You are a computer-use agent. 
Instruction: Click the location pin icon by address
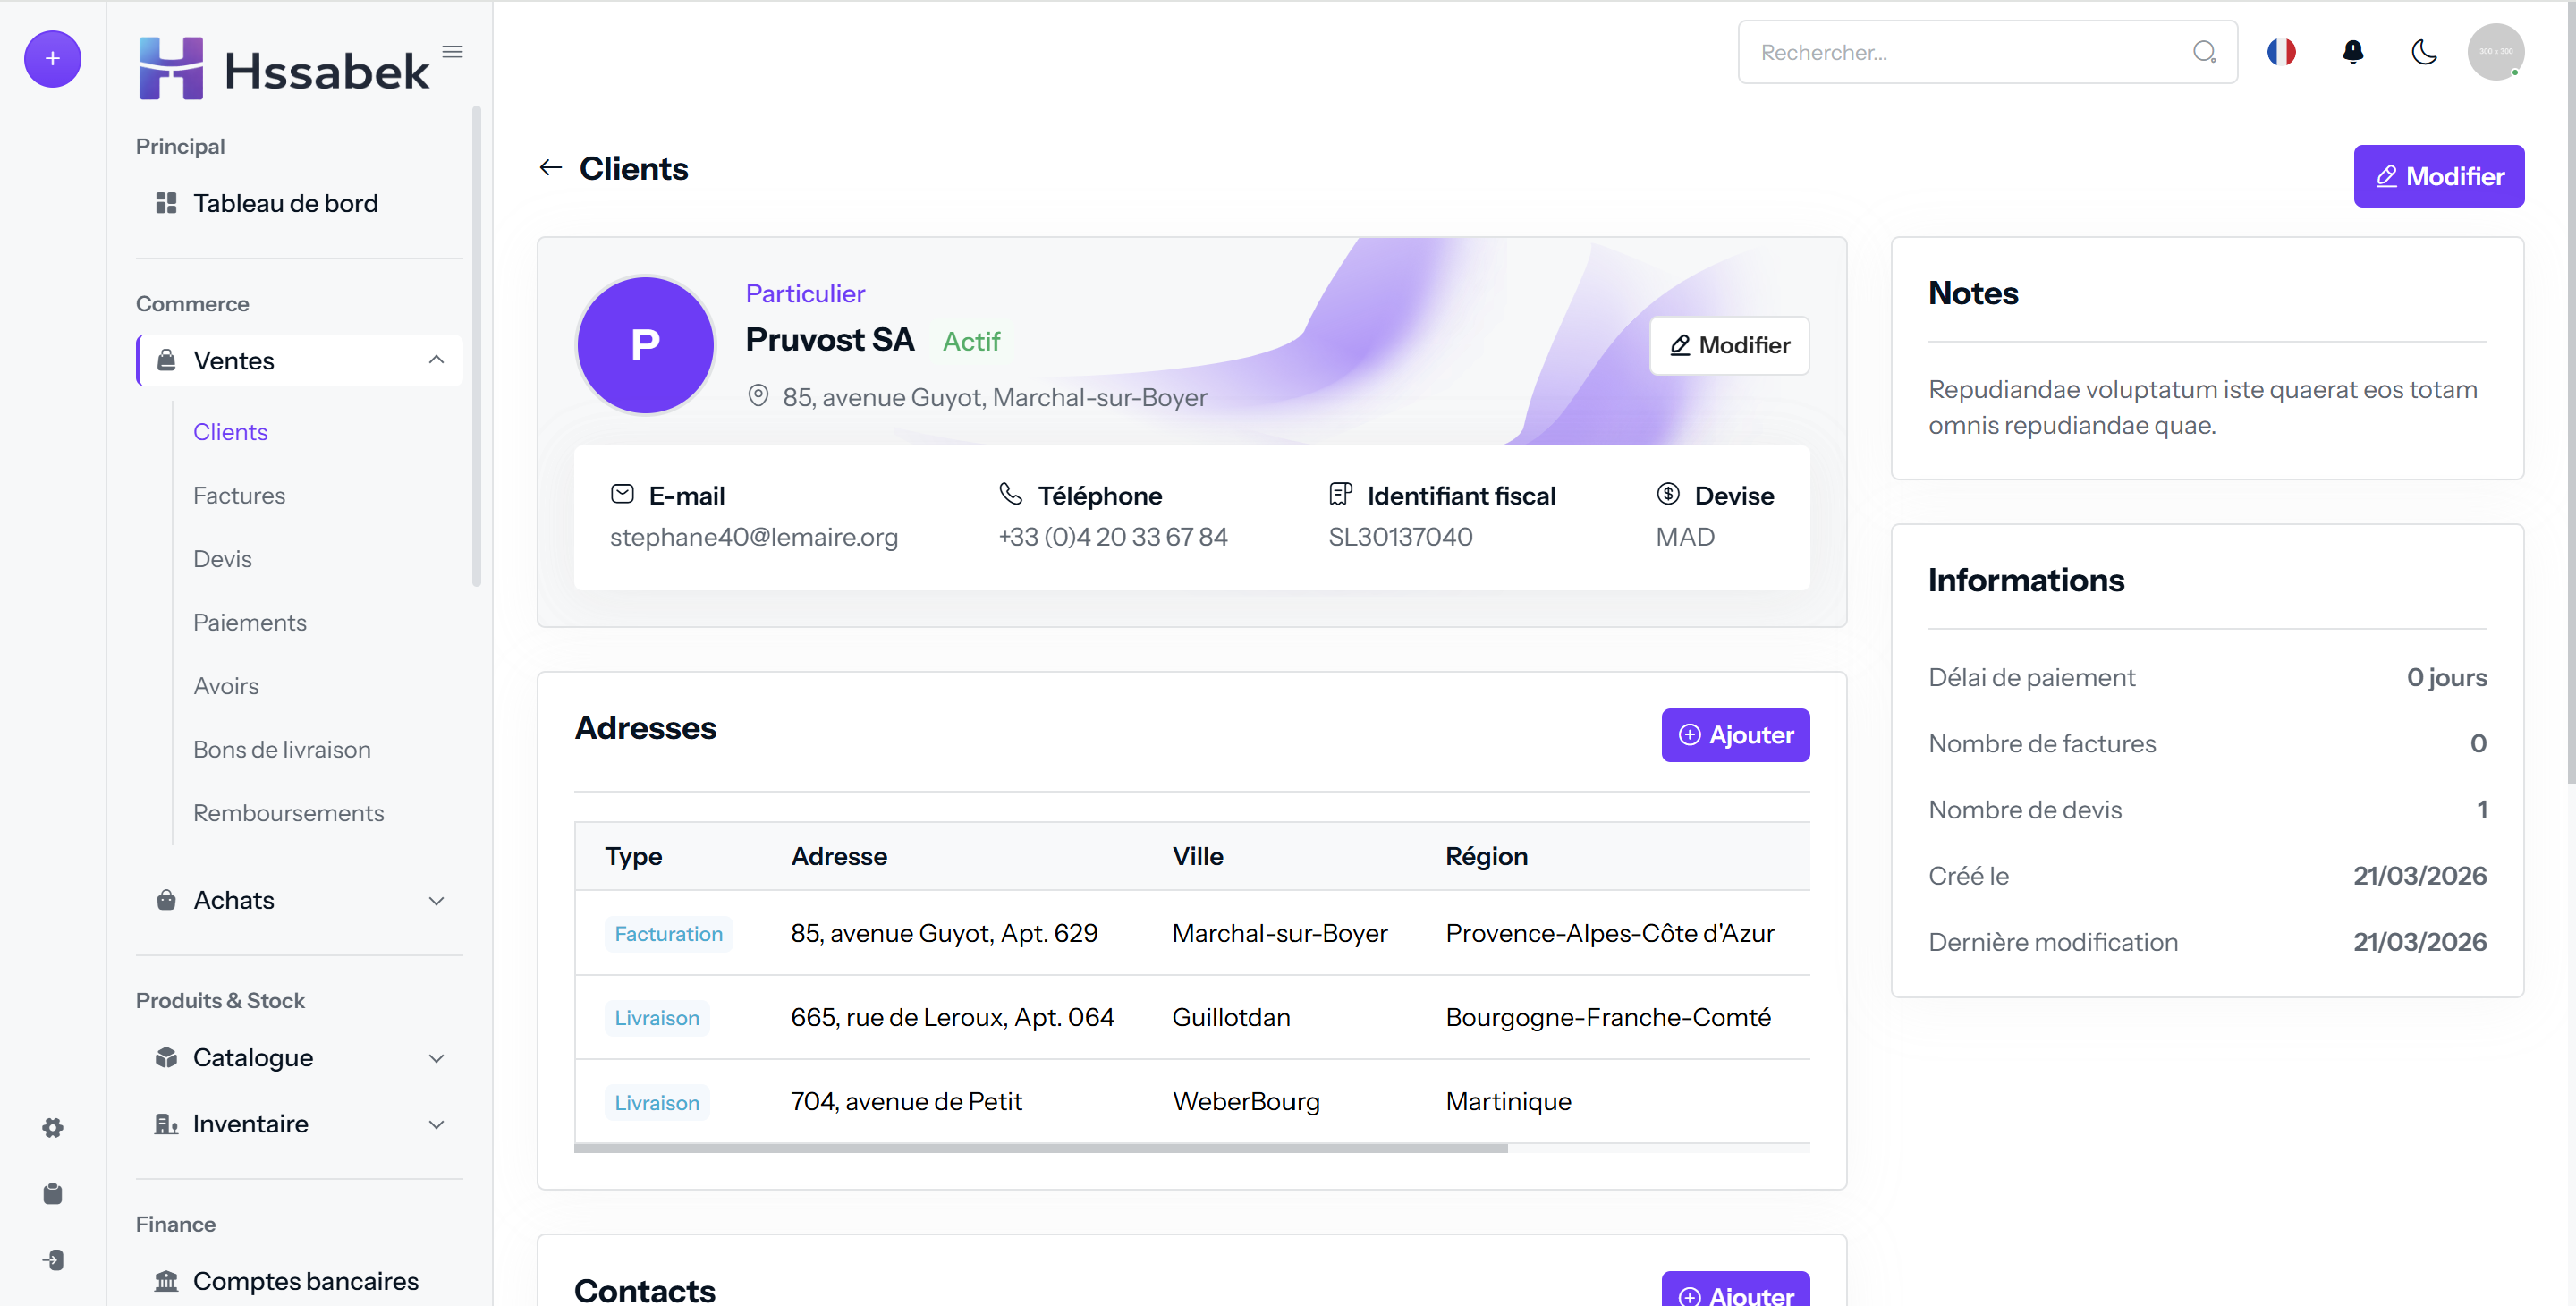[x=758, y=396]
